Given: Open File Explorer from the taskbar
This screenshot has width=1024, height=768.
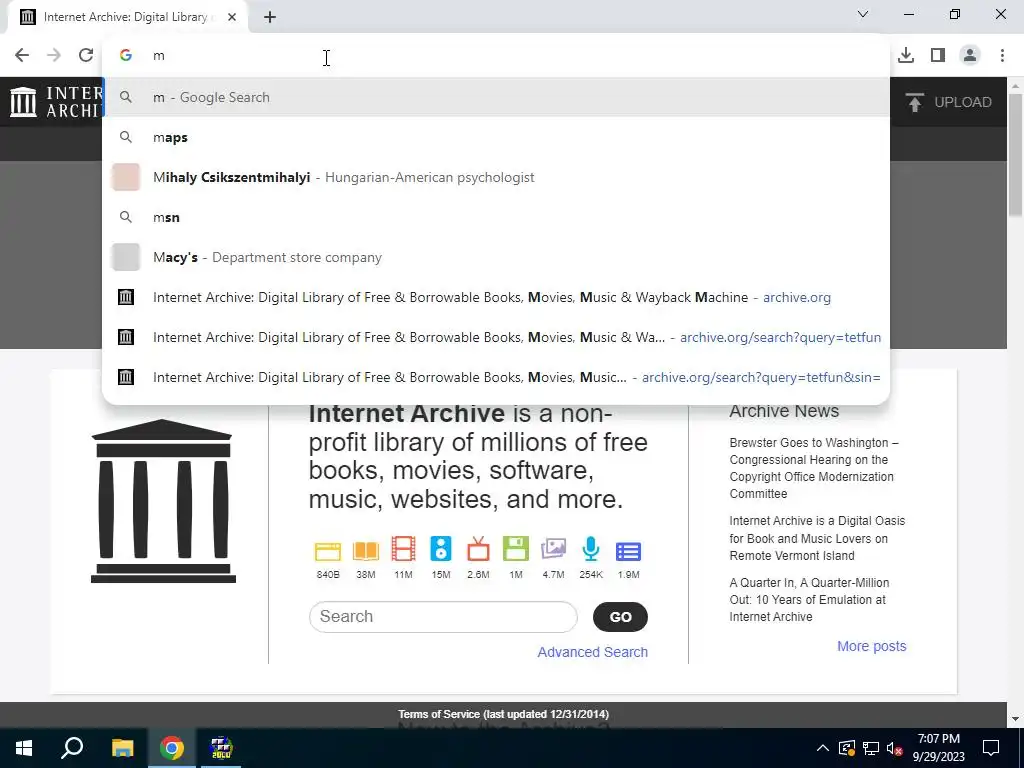Looking at the screenshot, I should click(x=122, y=748).
